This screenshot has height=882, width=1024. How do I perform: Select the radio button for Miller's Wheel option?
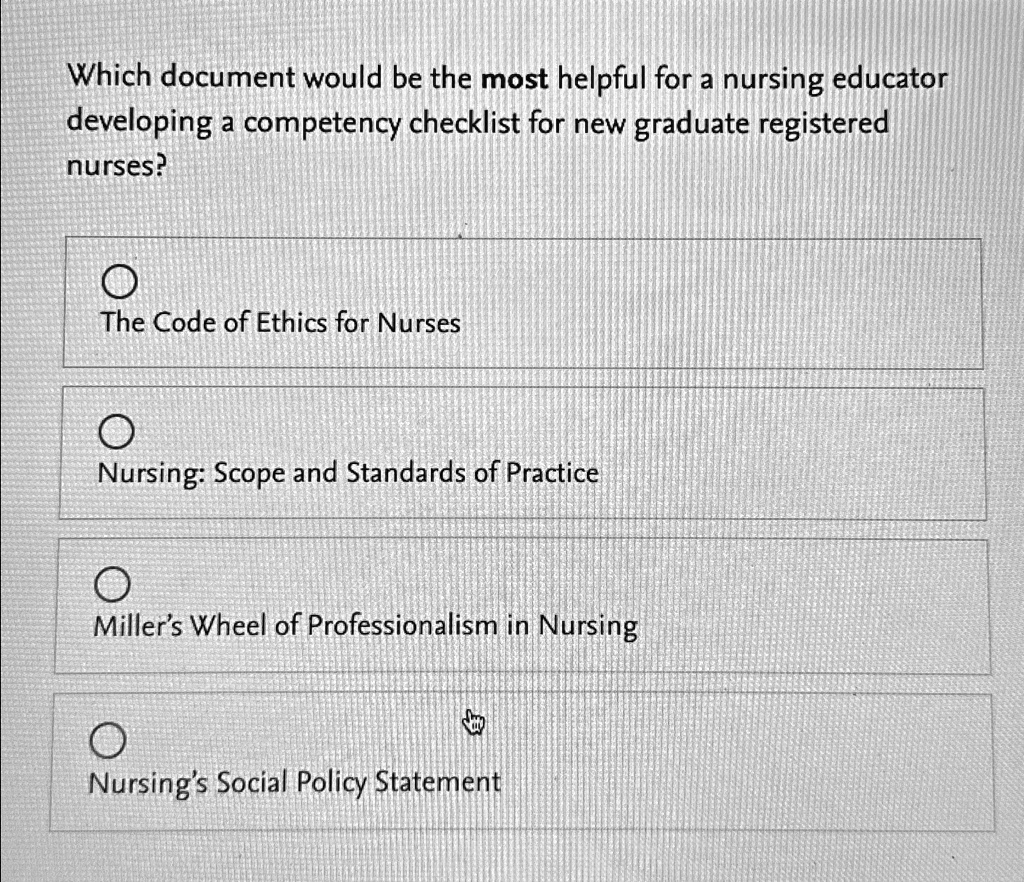[x=114, y=584]
